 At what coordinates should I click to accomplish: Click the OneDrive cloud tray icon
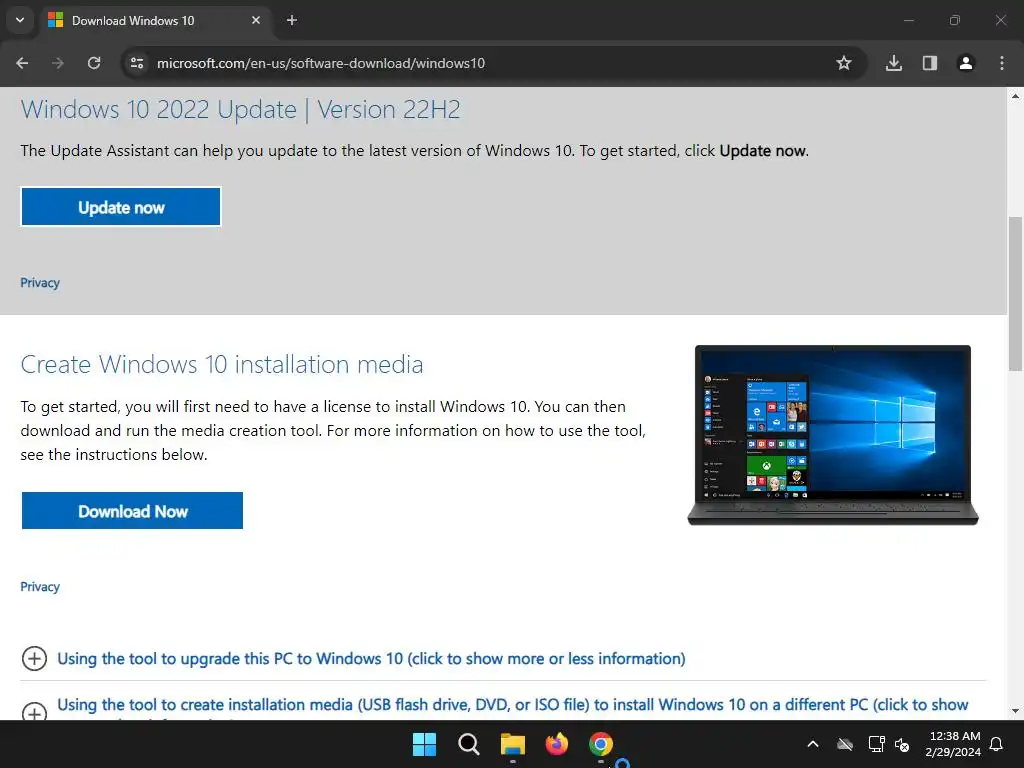[845, 744]
